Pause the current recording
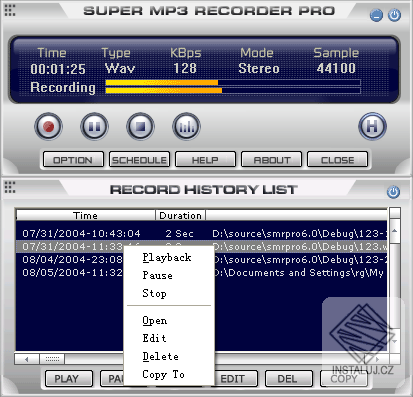This screenshot has width=413, height=397. point(94,127)
